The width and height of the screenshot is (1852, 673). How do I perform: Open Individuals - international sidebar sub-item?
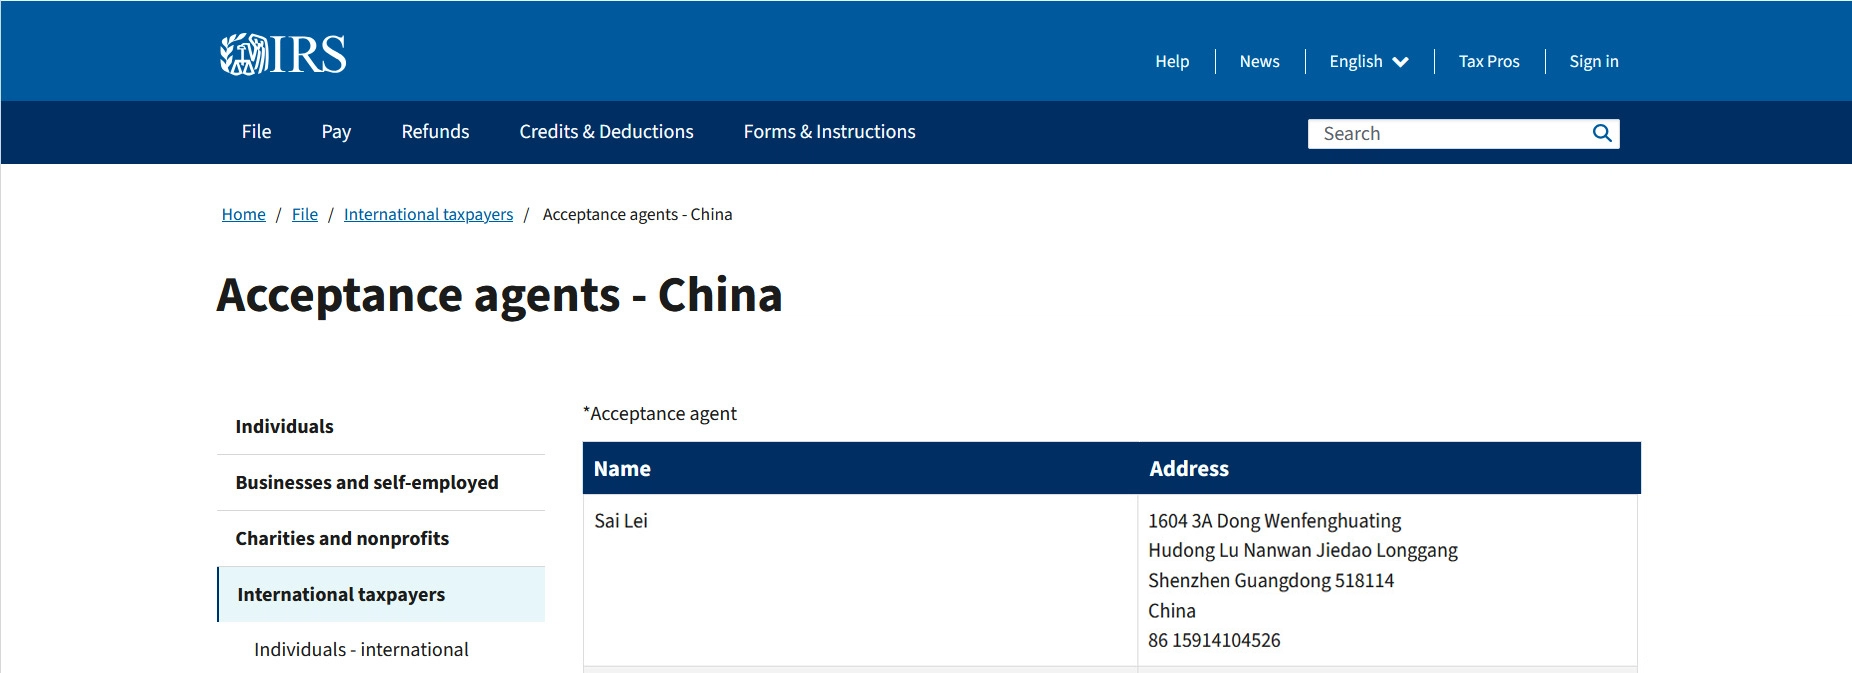click(361, 650)
